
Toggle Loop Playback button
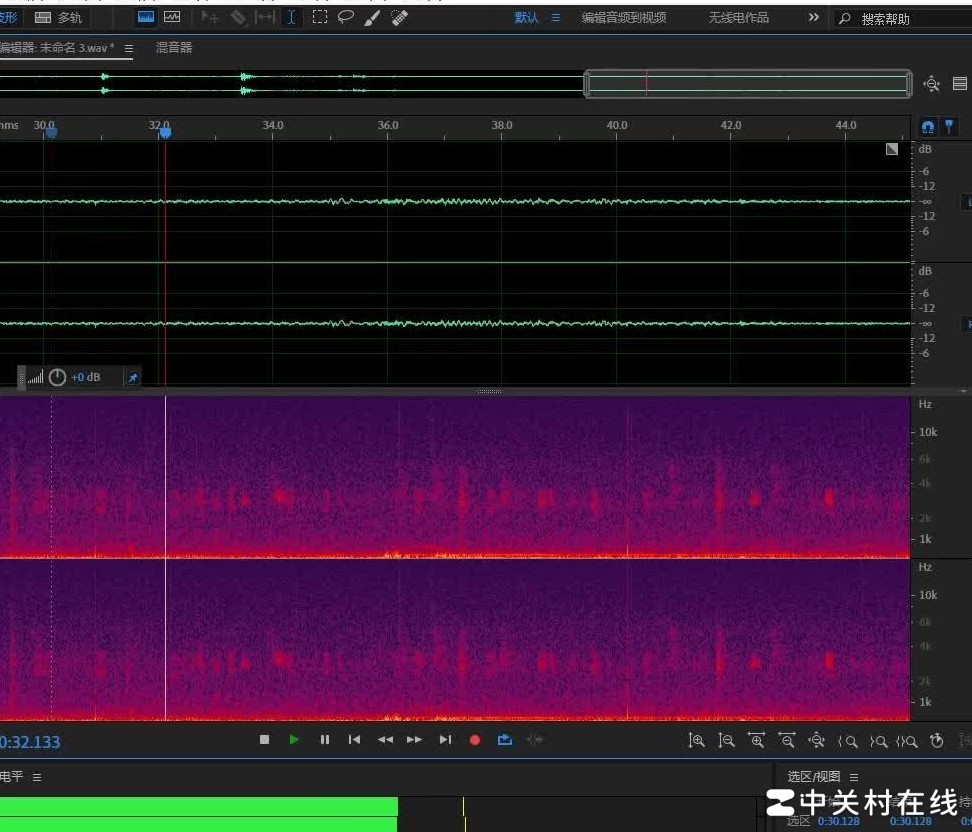[505, 740]
